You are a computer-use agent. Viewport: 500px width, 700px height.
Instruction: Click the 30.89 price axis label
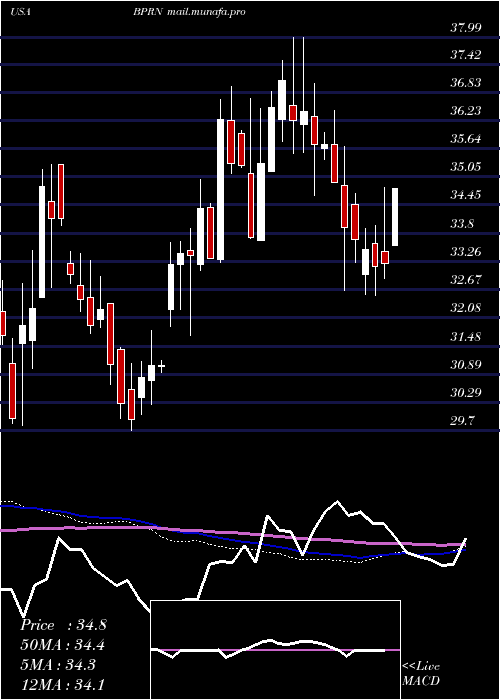point(466,365)
